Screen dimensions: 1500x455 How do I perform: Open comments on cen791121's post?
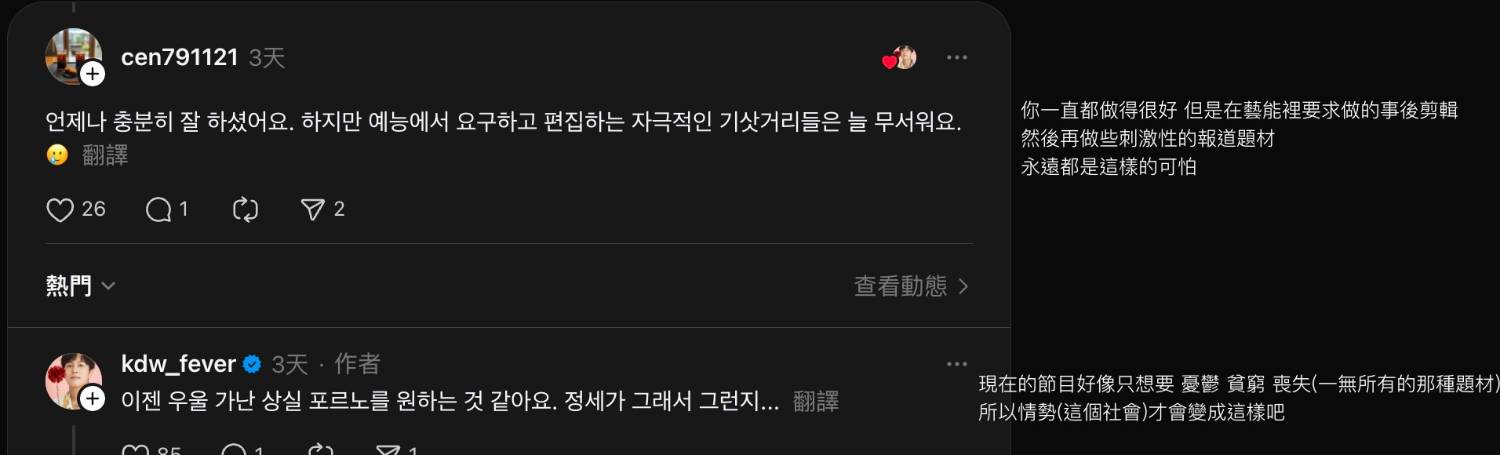coord(159,209)
